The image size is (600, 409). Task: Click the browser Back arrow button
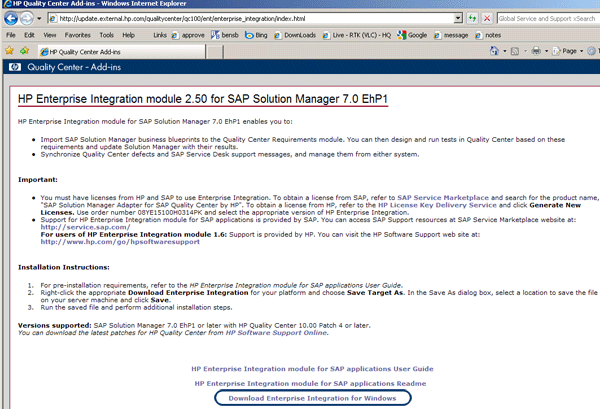tap(12, 18)
